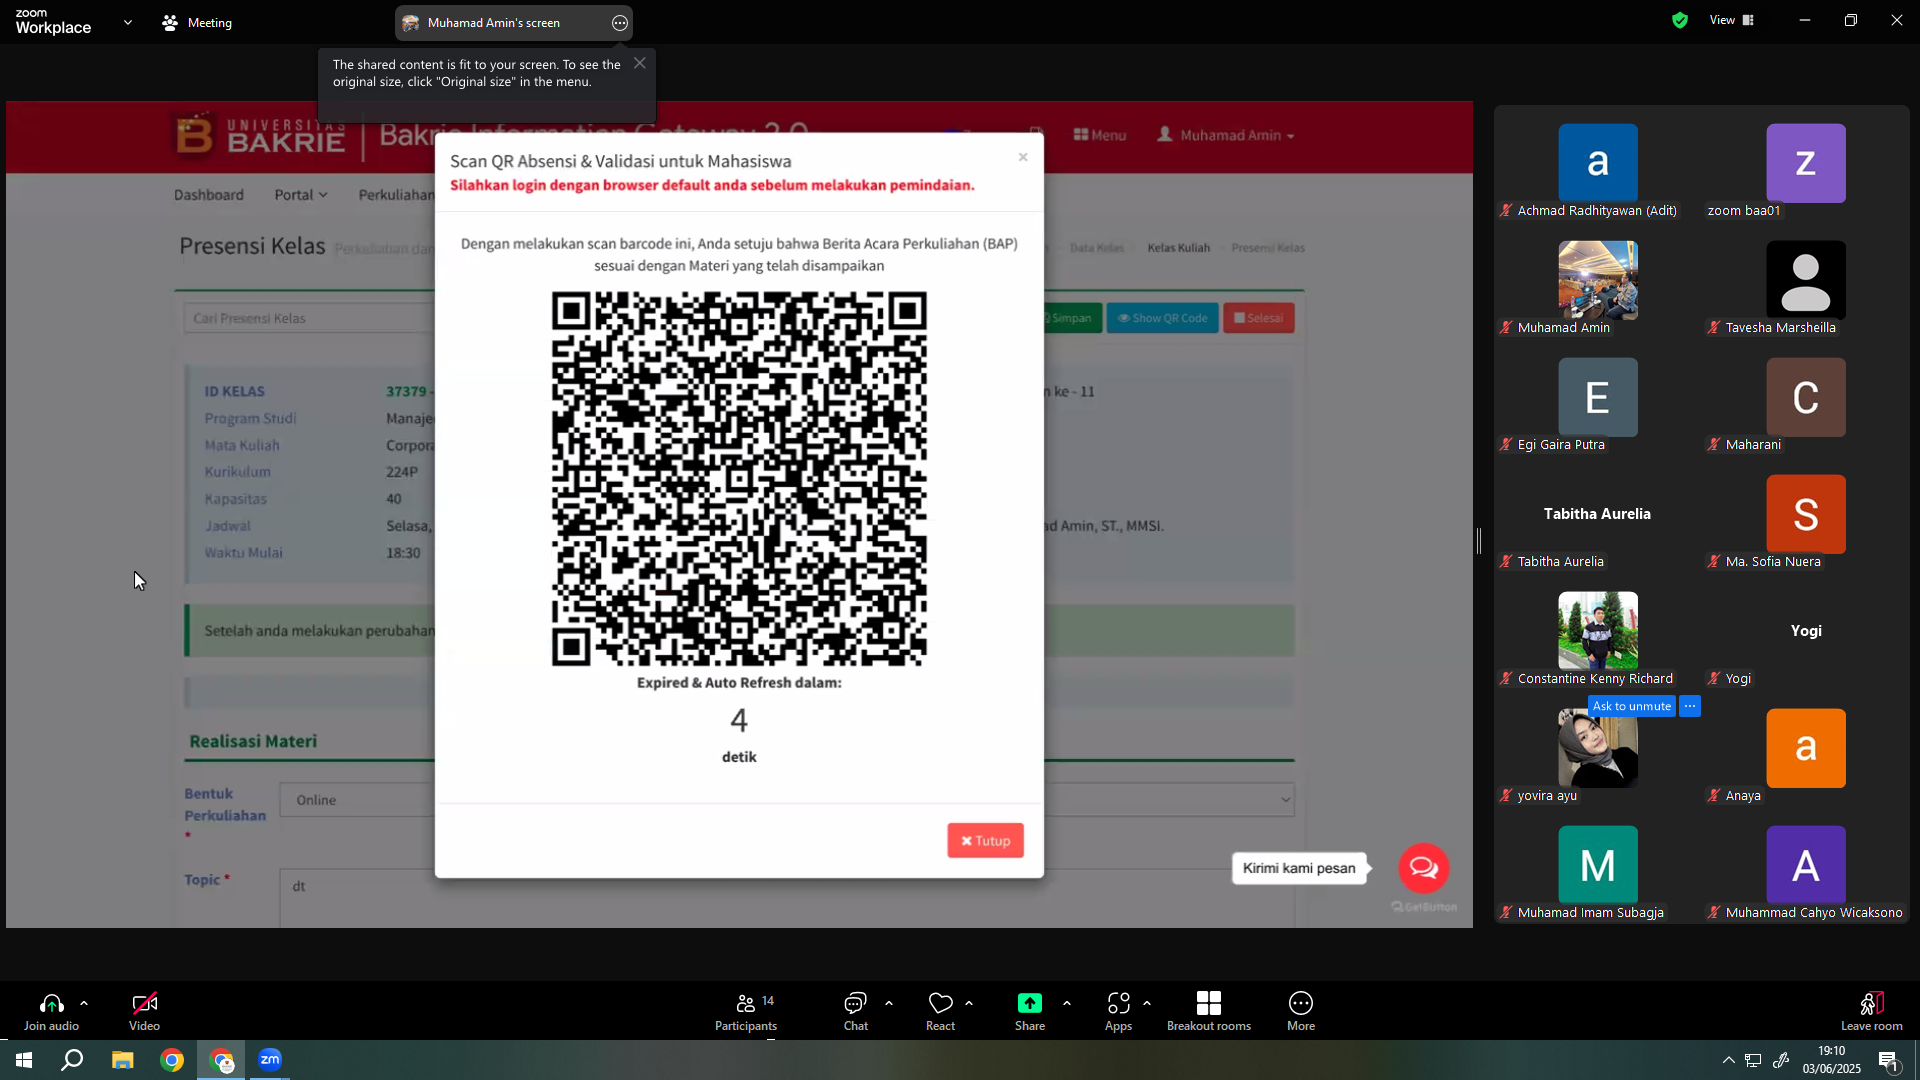Click the Topic text area
This screenshot has width=1920, height=1080.
tap(788, 899)
